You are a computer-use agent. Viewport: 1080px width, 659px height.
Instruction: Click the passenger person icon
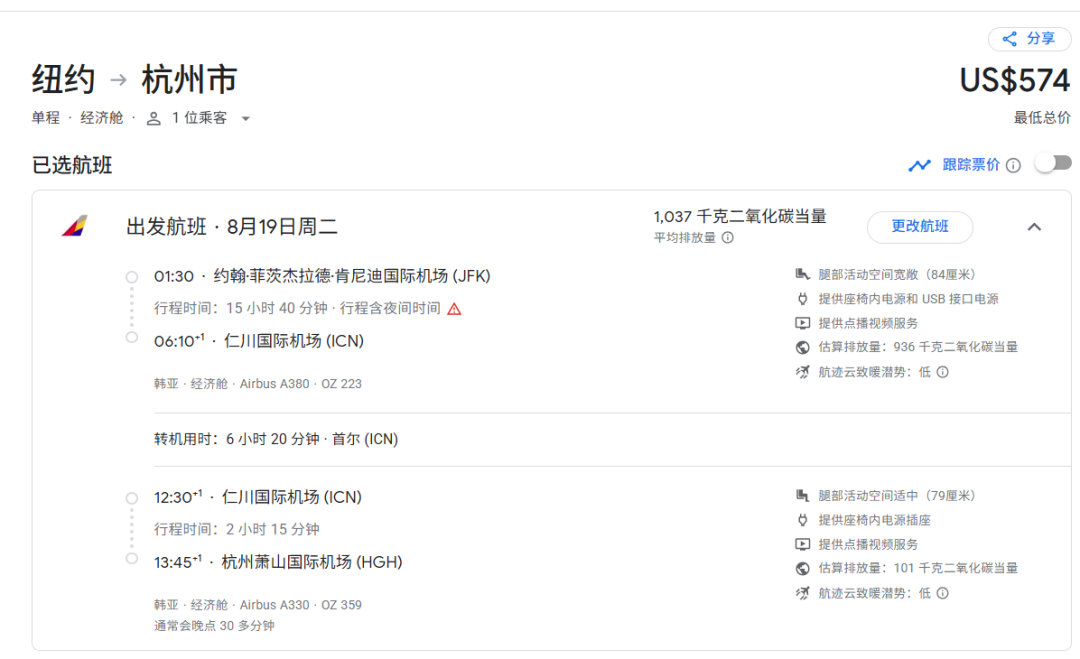click(x=153, y=119)
